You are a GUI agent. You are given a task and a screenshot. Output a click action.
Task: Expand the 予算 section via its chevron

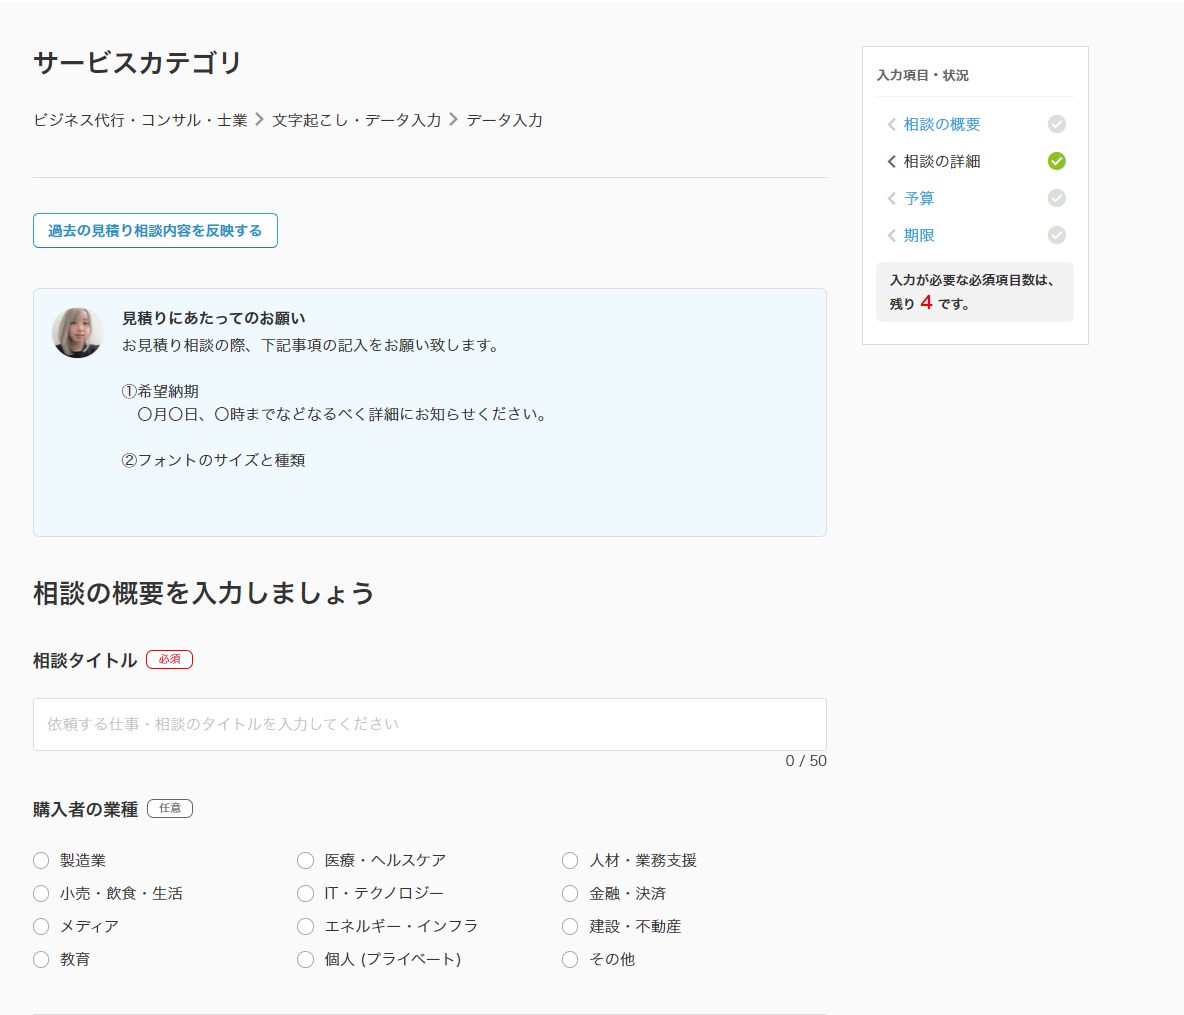click(891, 198)
